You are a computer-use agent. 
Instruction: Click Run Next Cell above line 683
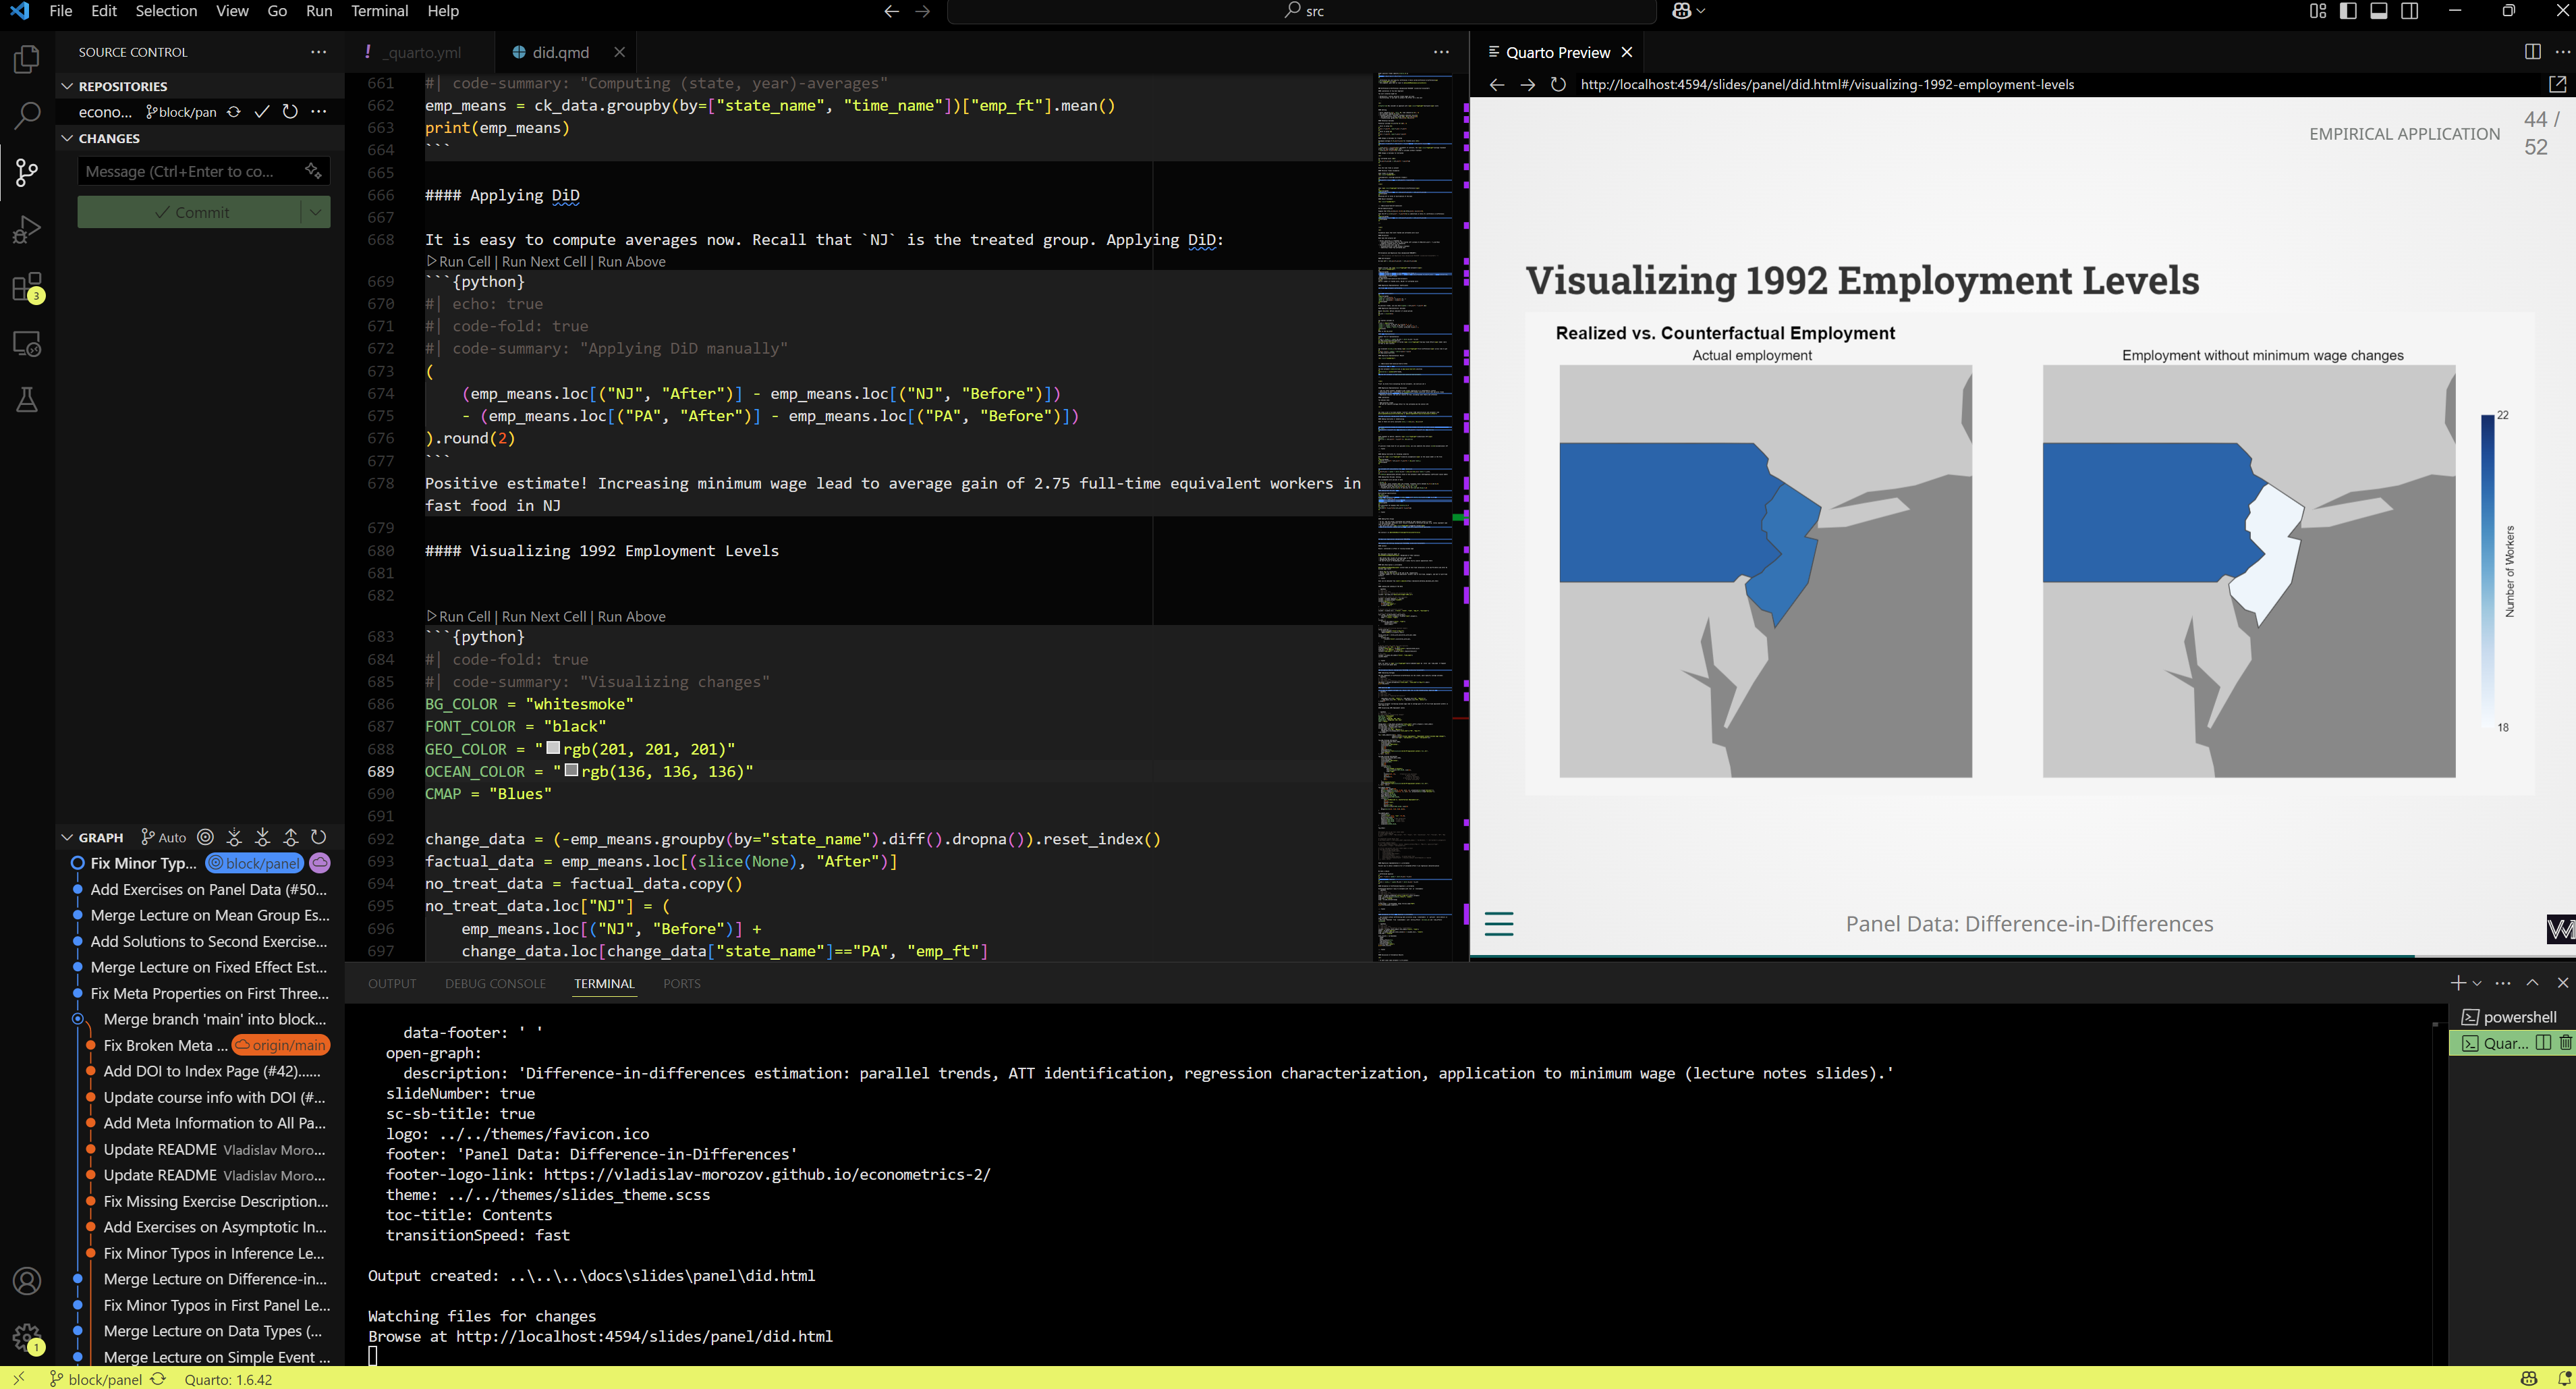[544, 616]
